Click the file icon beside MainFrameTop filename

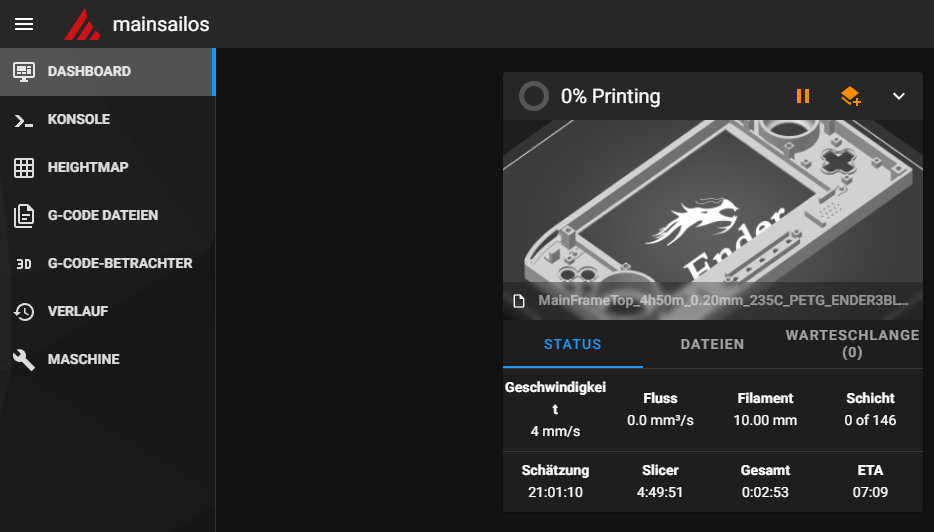pyautogui.click(x=519, y=301)
